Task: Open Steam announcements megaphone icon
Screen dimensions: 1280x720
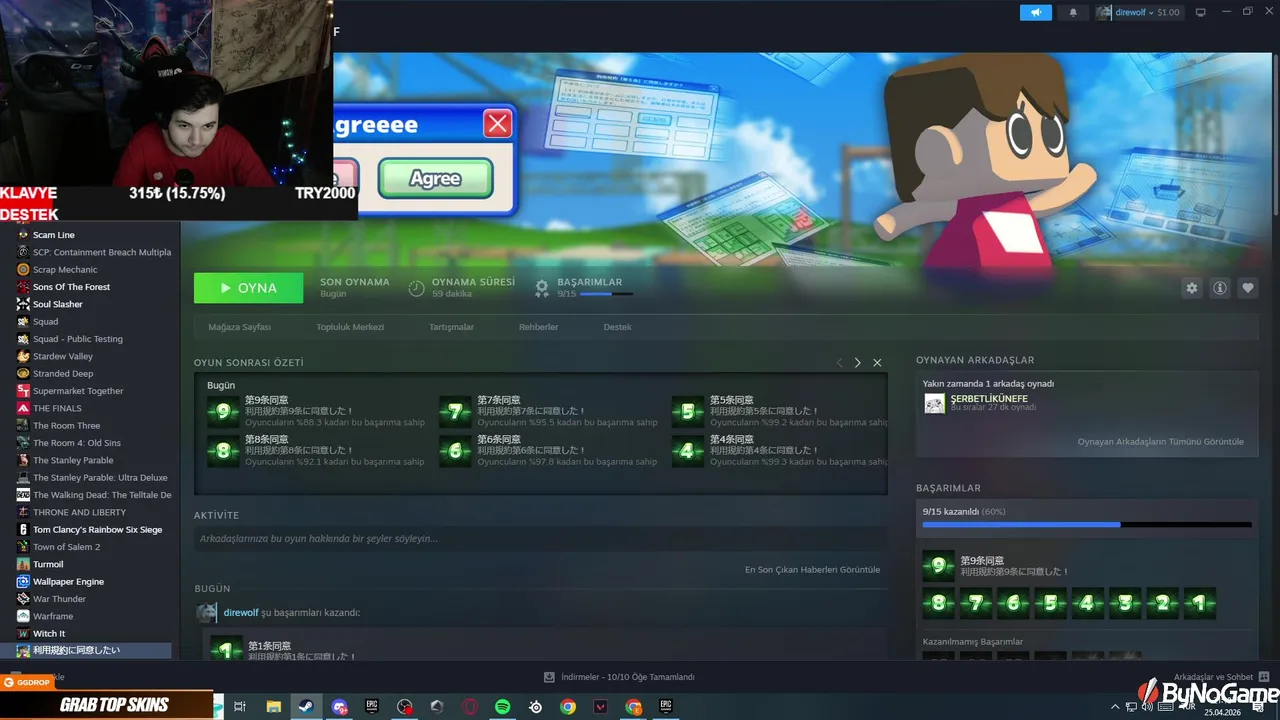Action: pos(1036,12)
